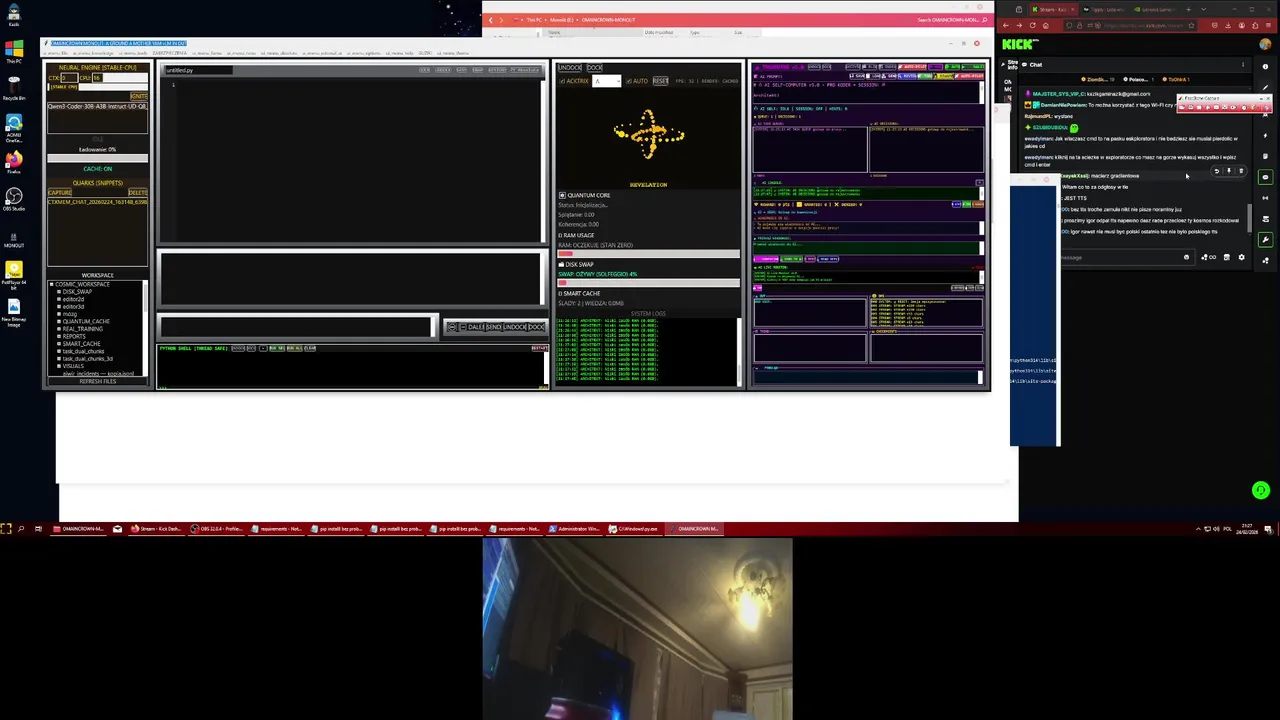Viewport: 1280px width, 720px height.
Task: Select the Qwen3-Coder-30B model entry
Action: 98,106
